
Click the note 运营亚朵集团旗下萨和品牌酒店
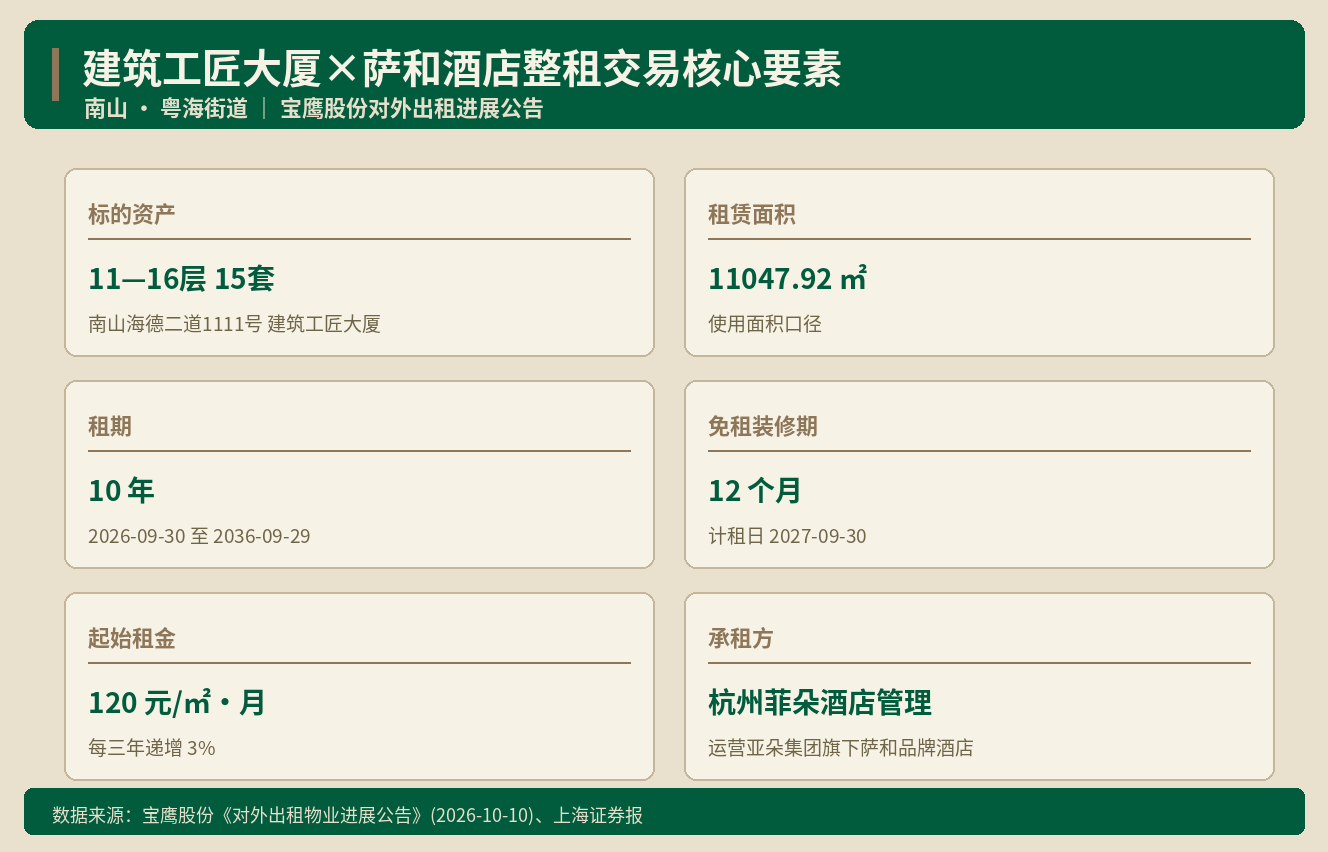tap(841, 748)
